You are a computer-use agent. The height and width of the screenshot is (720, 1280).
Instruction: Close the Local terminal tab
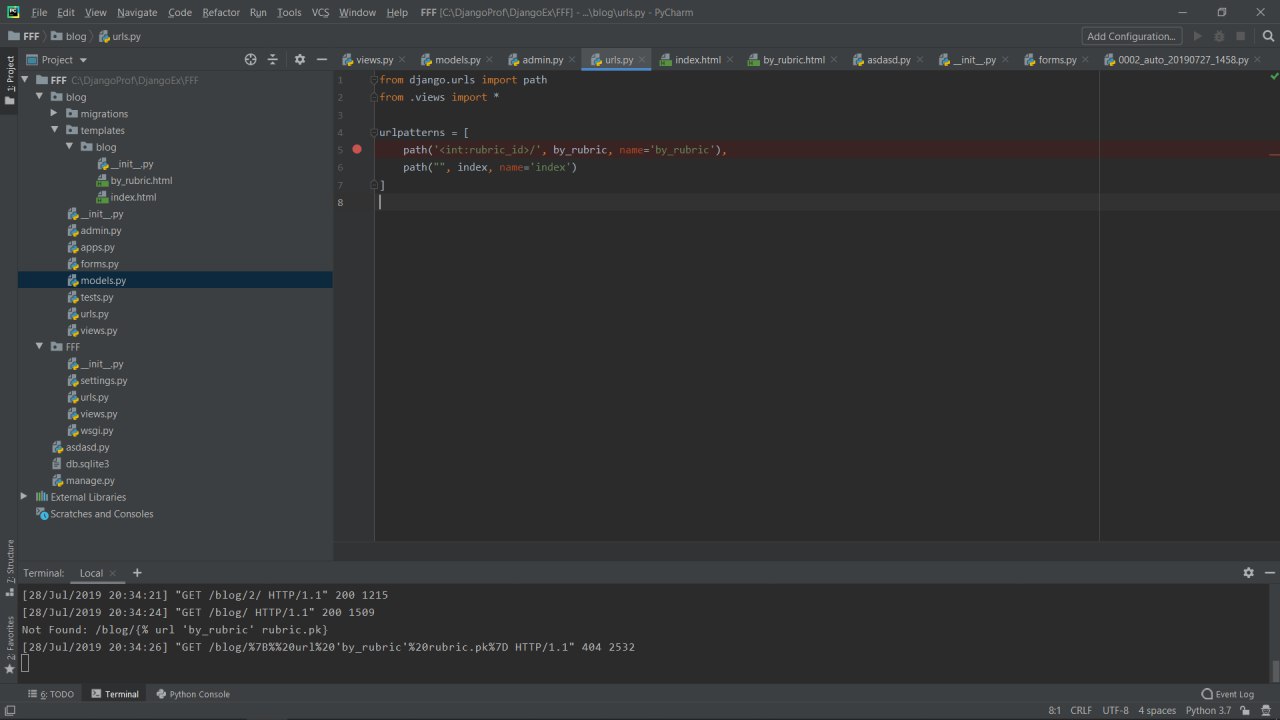113,574
